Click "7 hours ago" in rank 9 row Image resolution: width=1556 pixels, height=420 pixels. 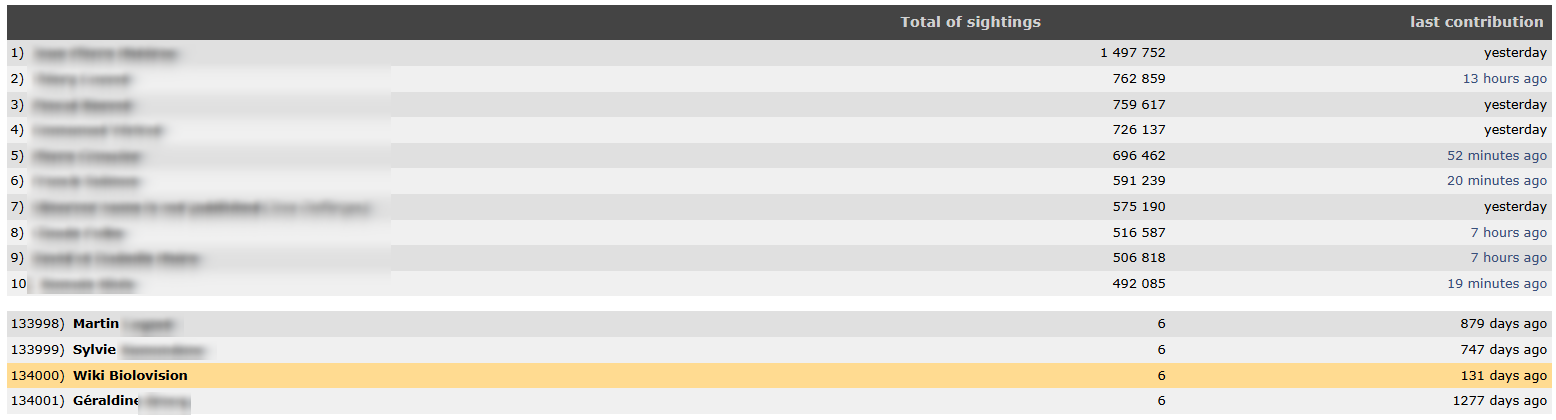click(1508, 258)
